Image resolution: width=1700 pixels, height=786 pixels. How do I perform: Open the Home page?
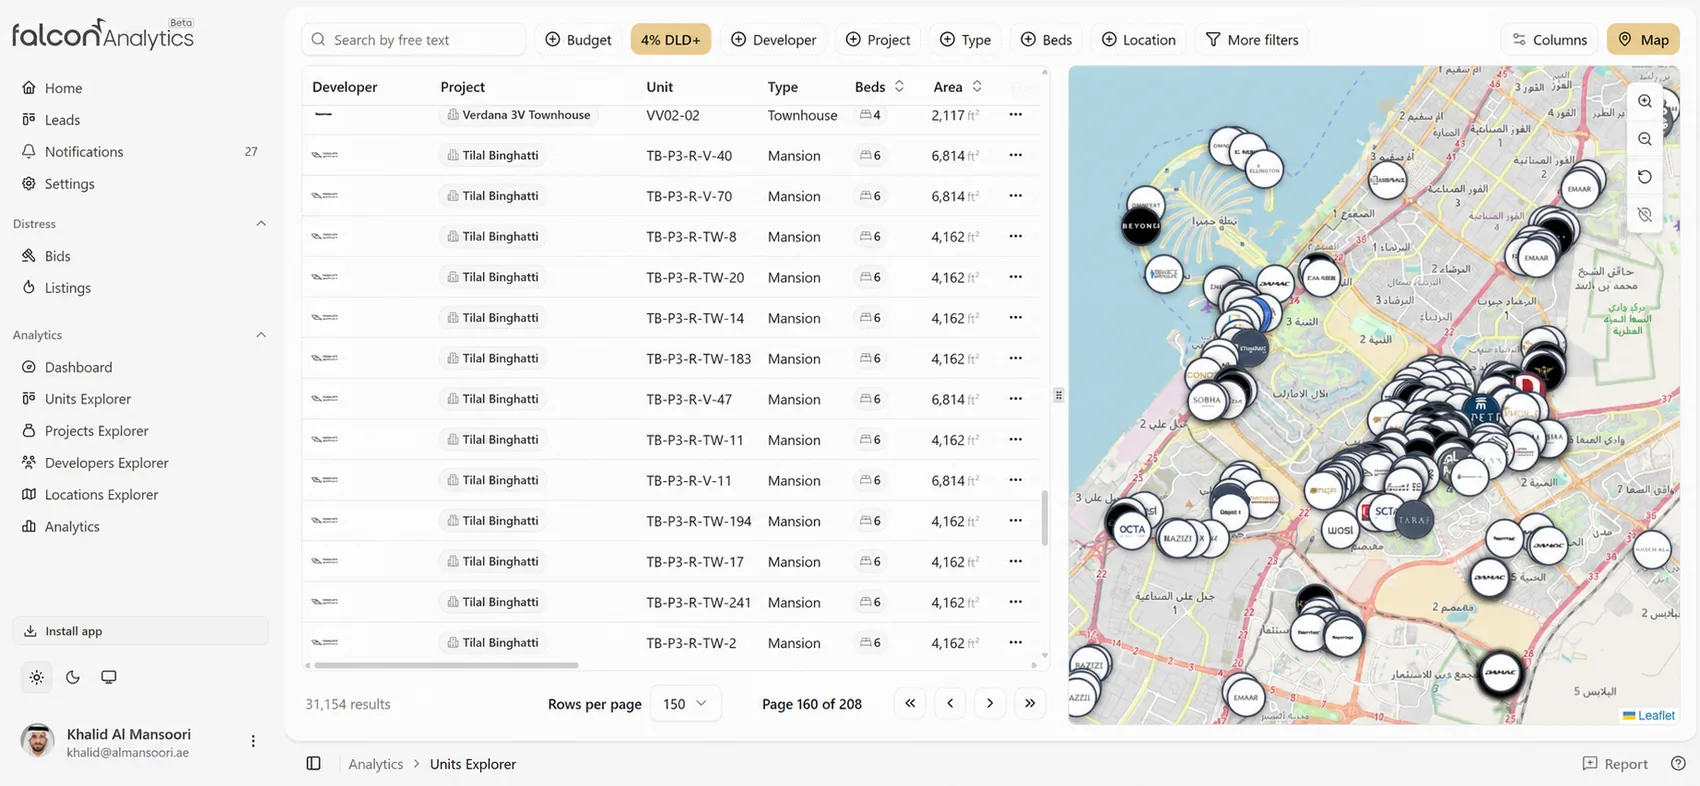63,88
